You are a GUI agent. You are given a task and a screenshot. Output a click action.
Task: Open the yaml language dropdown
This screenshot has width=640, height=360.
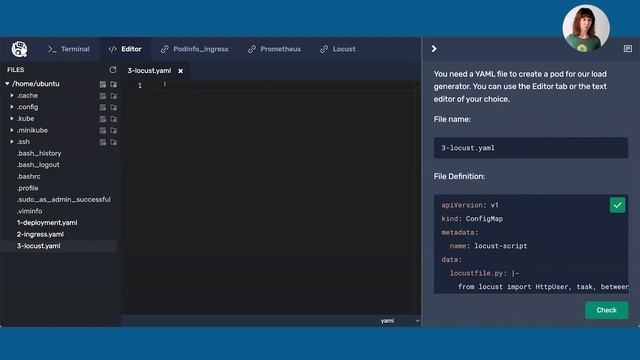pos(399,321)
